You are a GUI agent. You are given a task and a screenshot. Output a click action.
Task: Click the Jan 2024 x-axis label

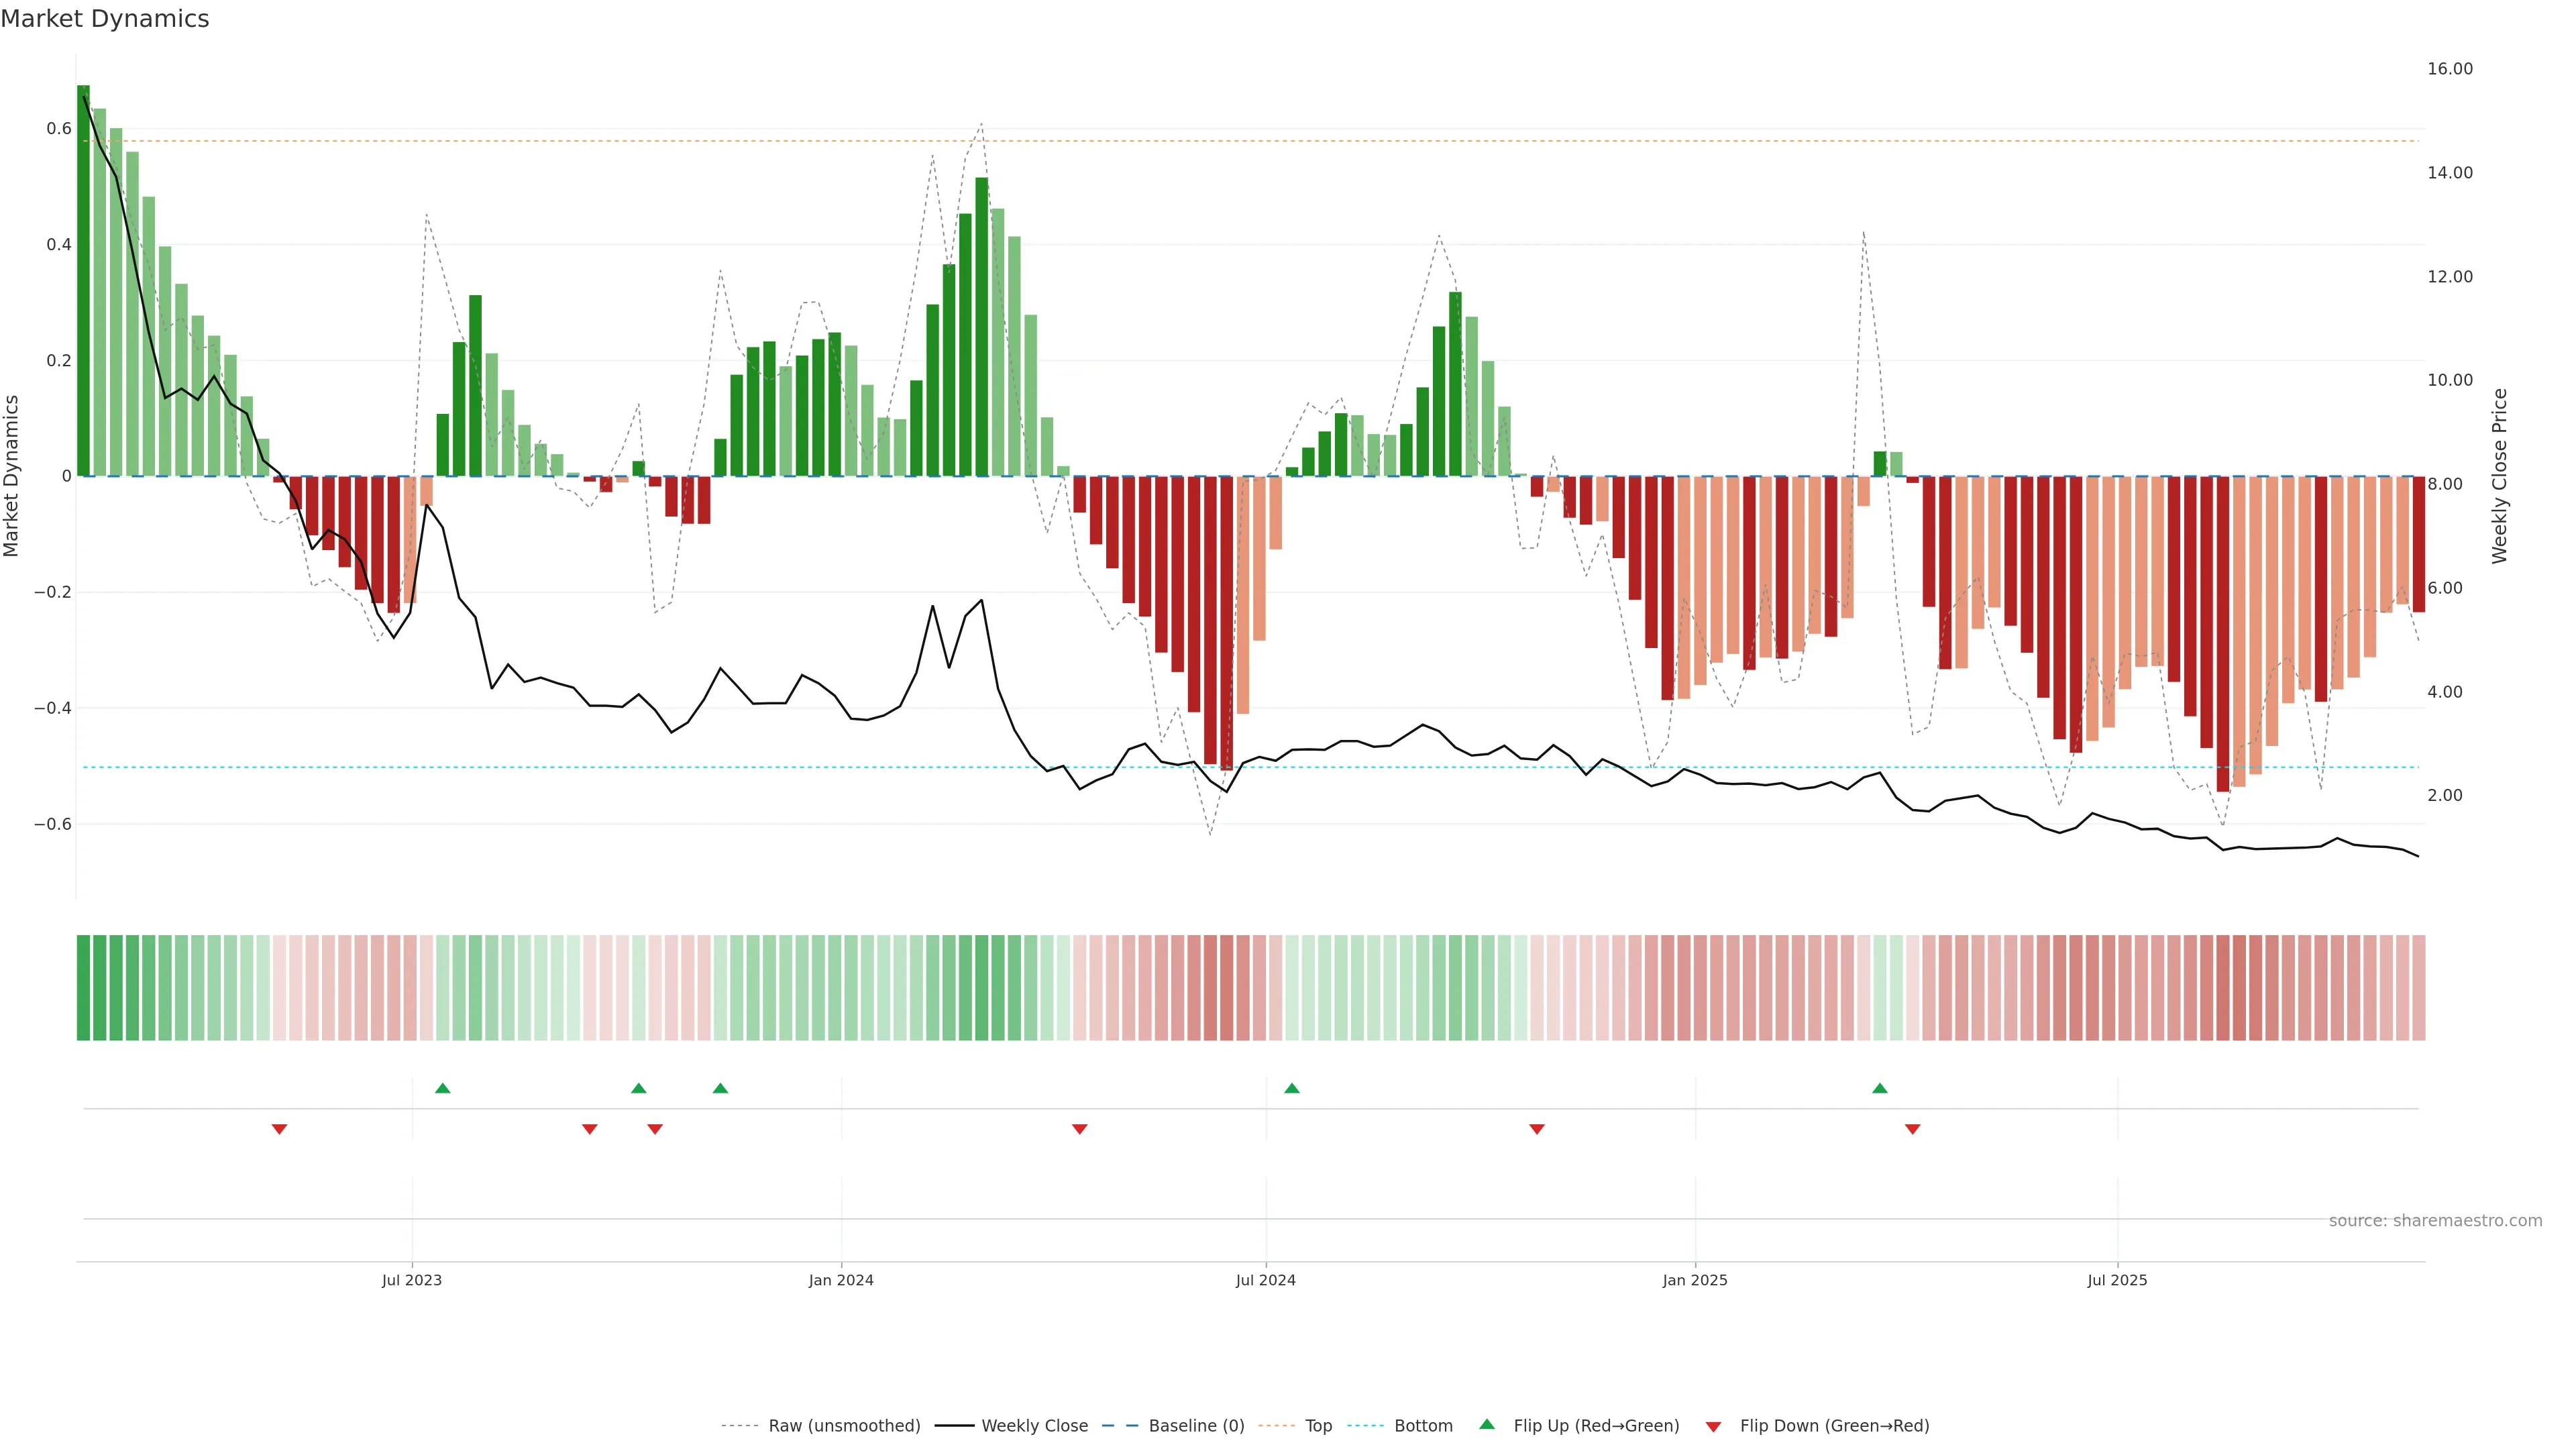841,1280
